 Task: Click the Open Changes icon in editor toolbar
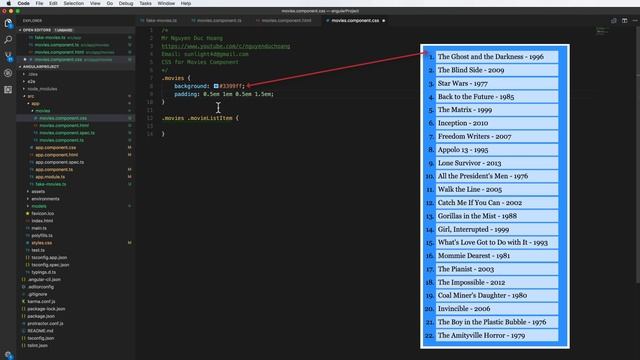(x=613, y=20)
